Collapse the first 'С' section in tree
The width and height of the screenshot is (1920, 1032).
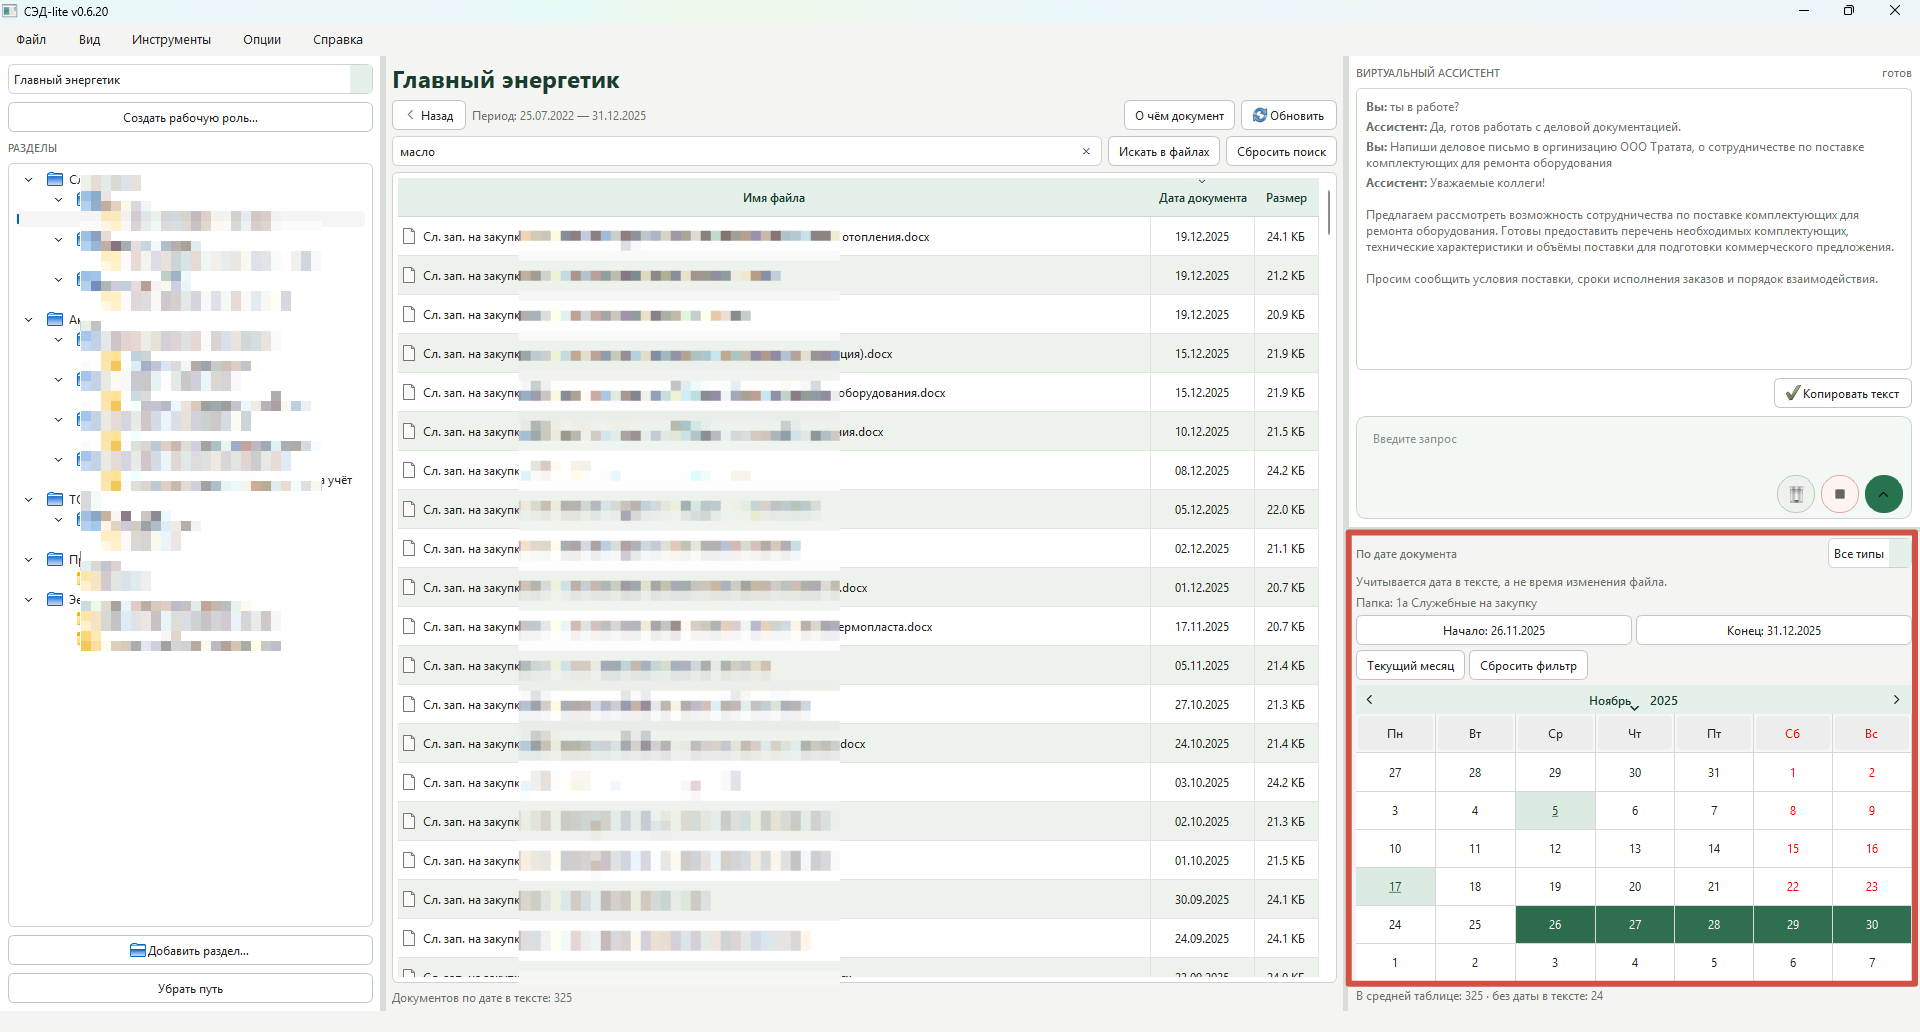pyautogui.click(x=28, y=180)
